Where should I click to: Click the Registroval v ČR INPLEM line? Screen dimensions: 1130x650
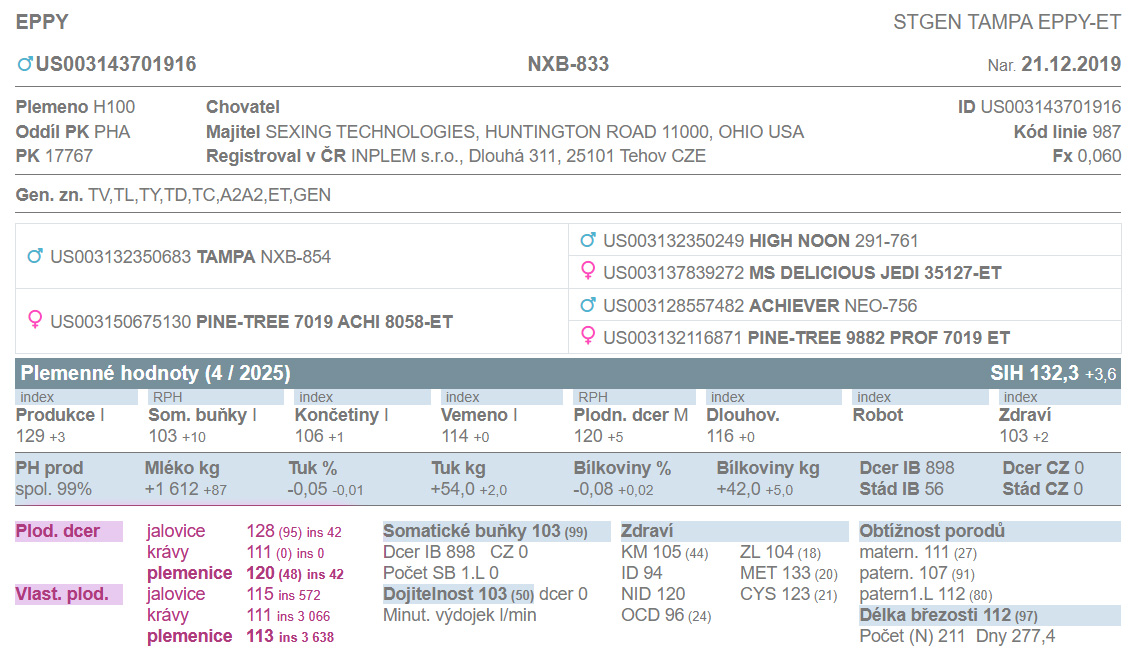(456, 156)
